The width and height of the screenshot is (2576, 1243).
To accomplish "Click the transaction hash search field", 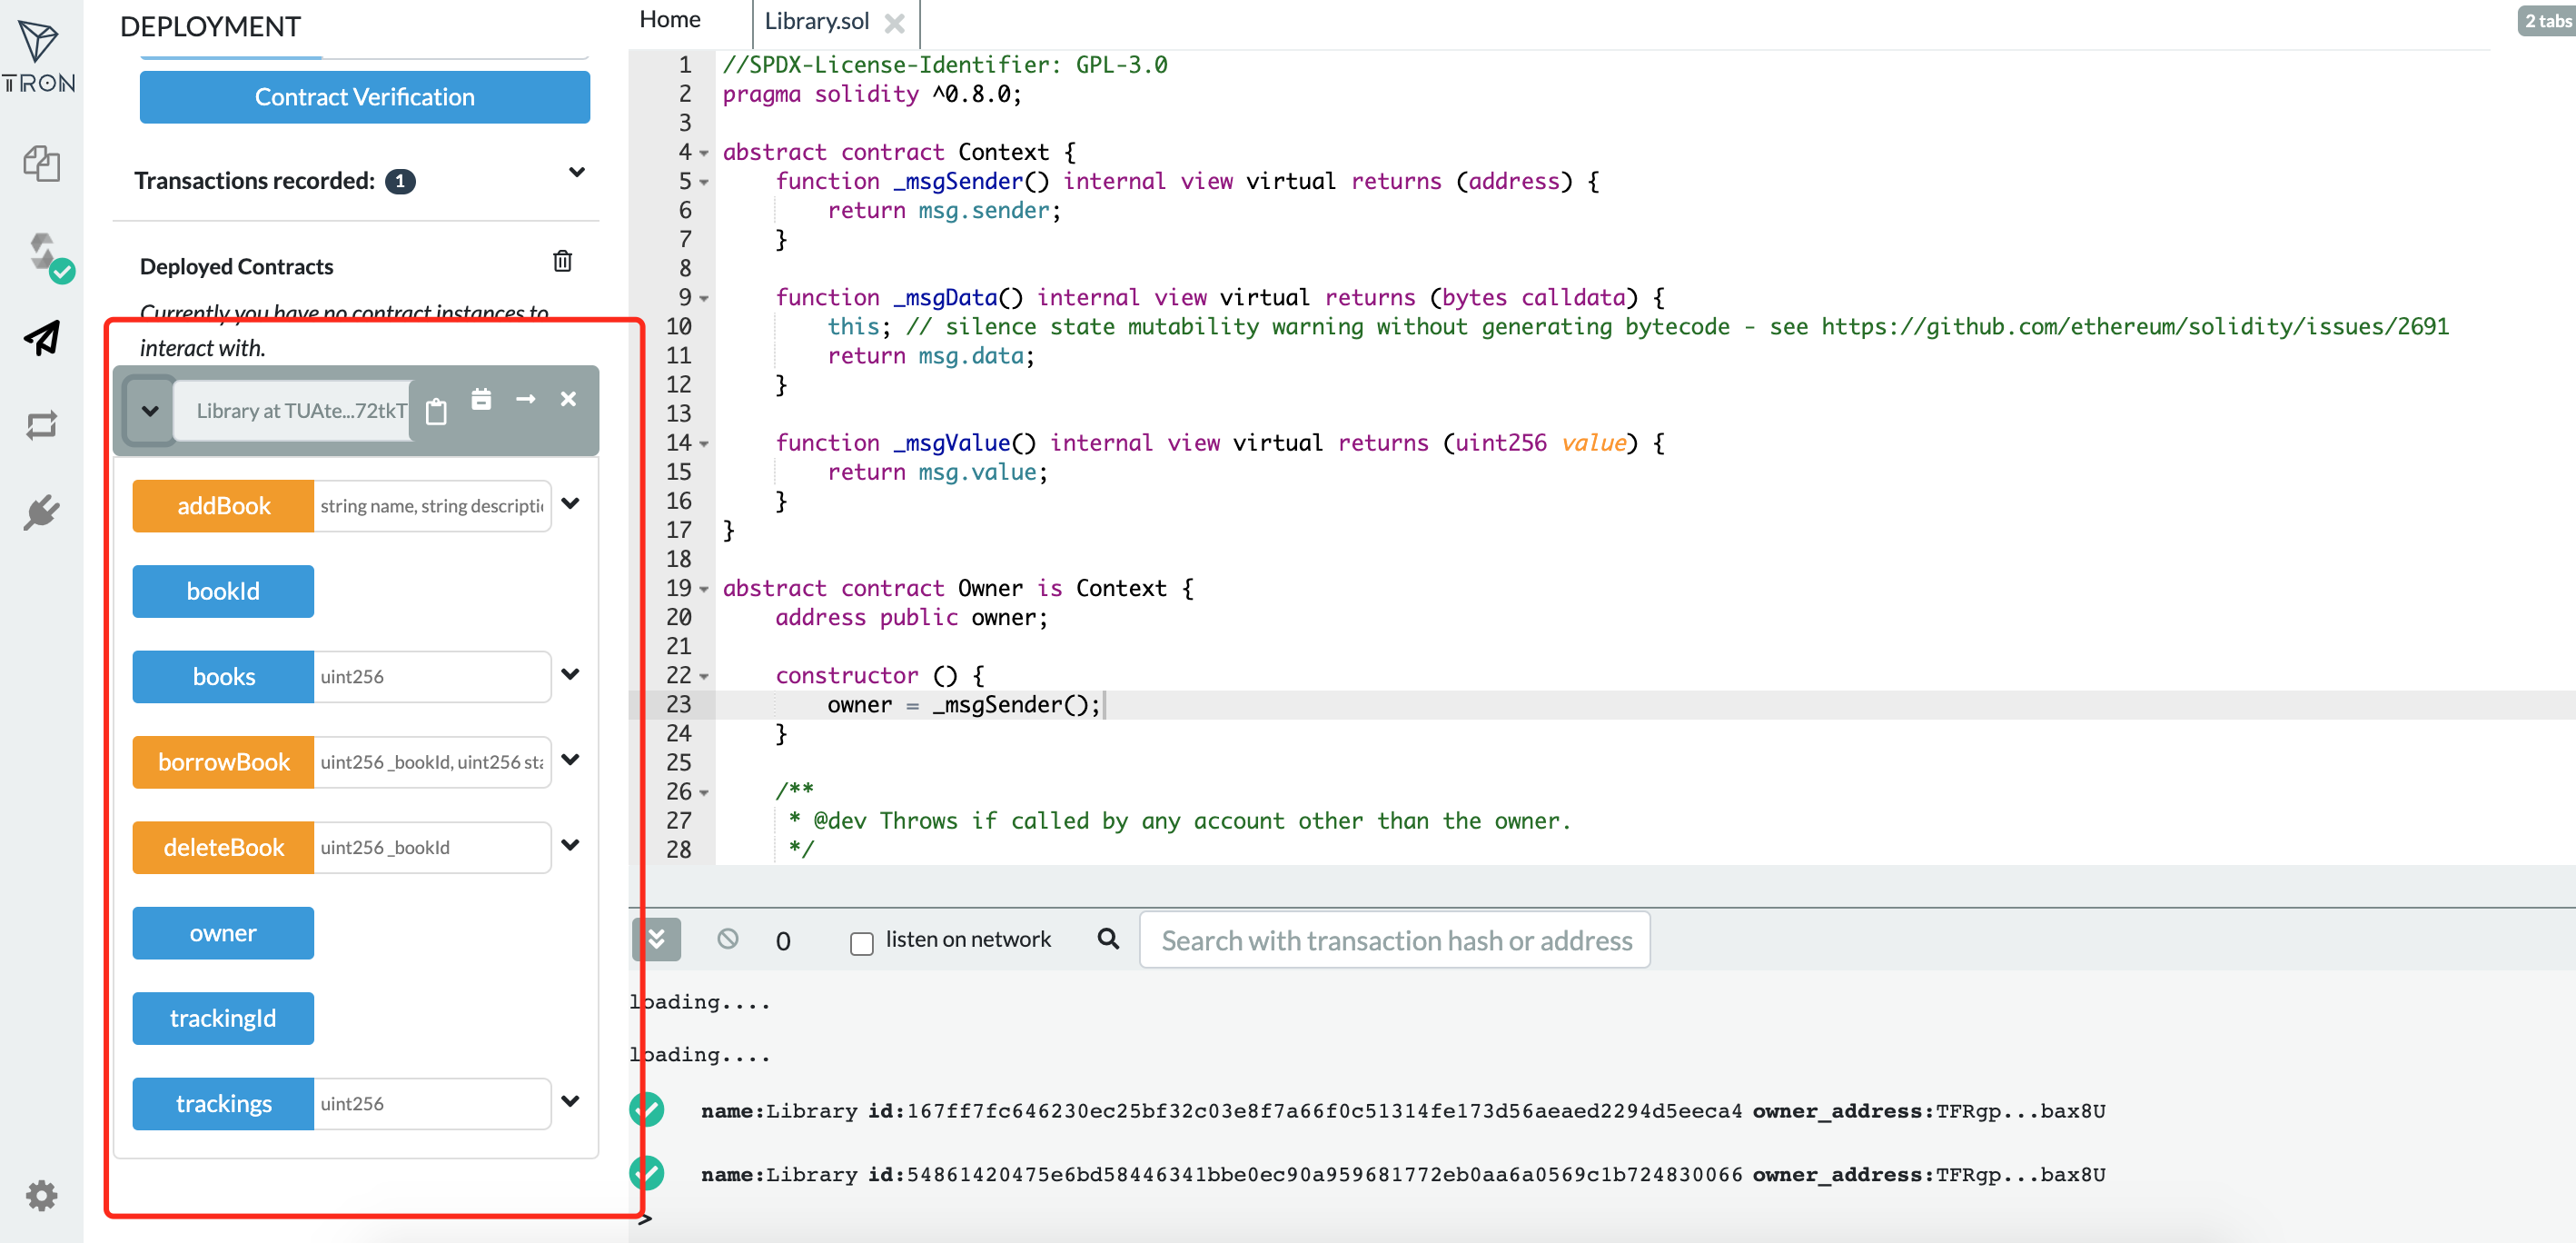I will pos(1394,940).
